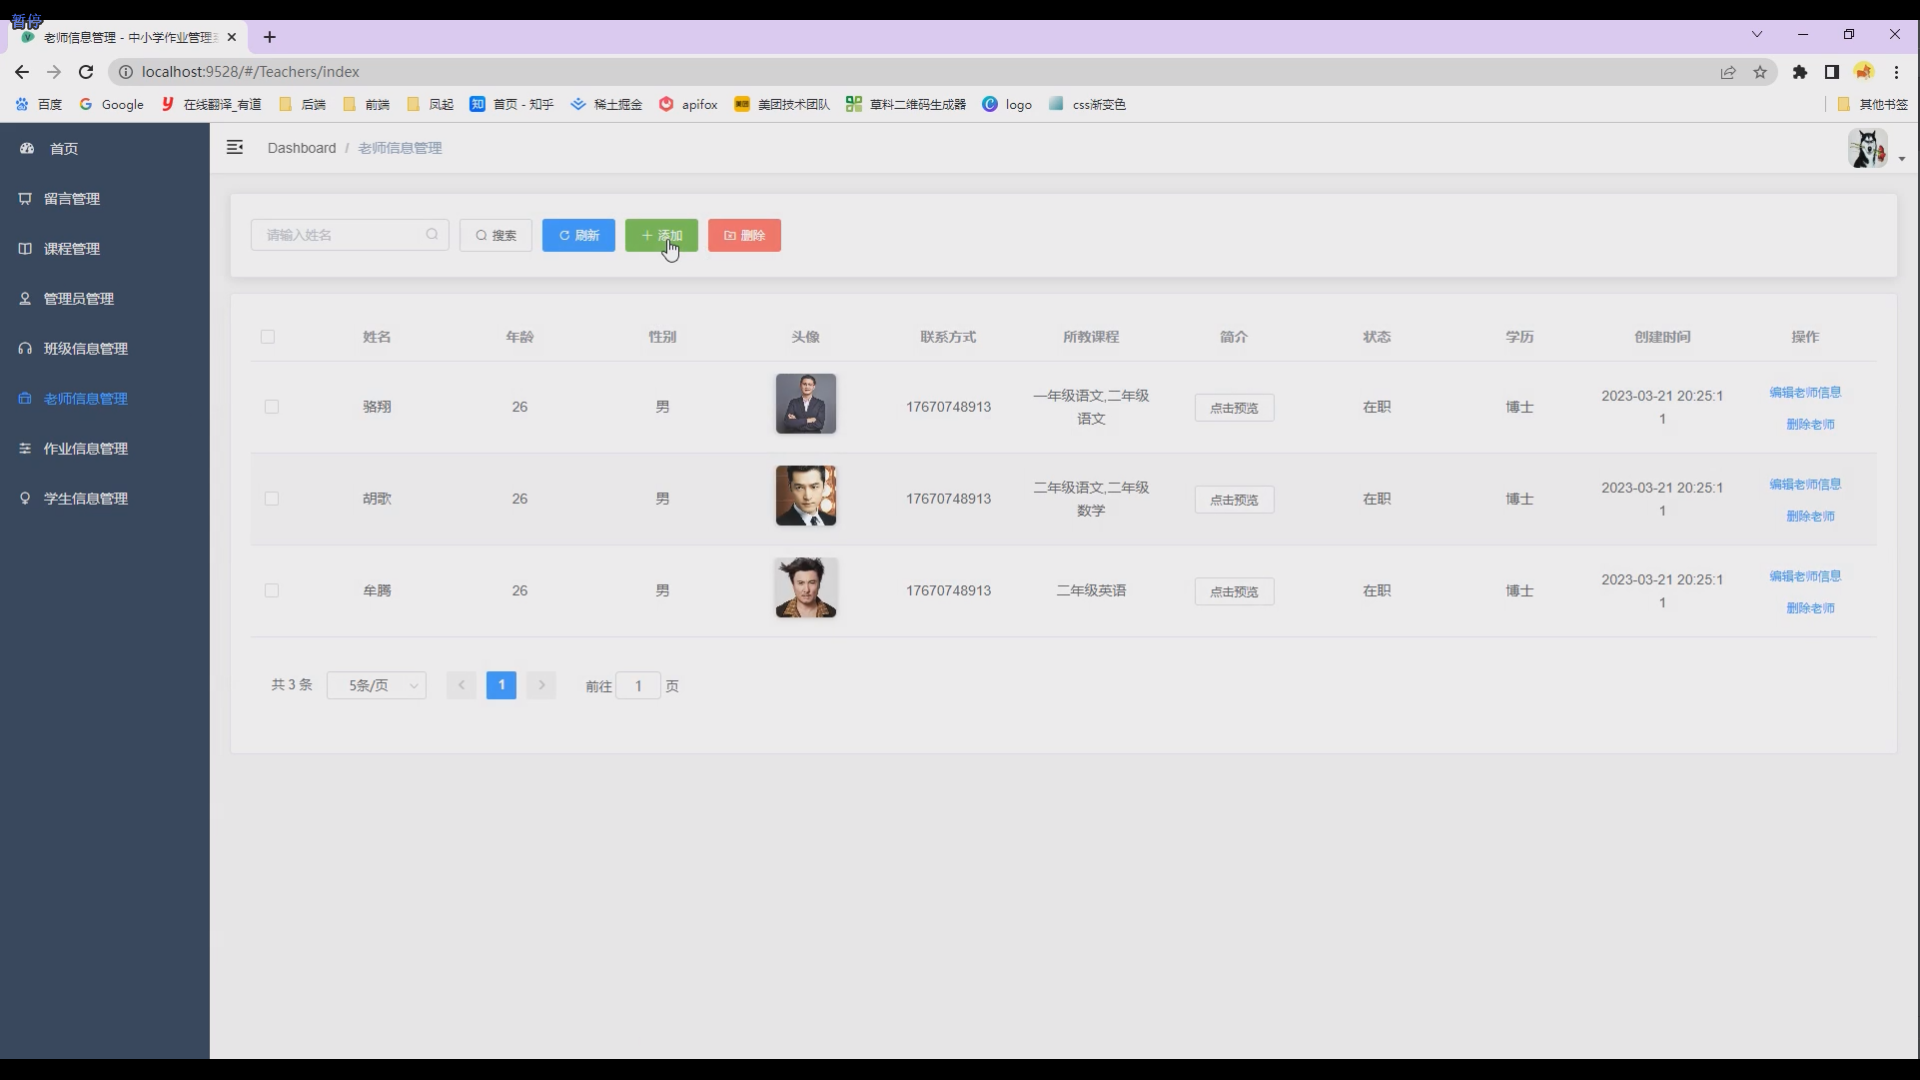Click the green 添加 button
Viewport: 1920px width, 1080px height.
[x=661, y=236]
